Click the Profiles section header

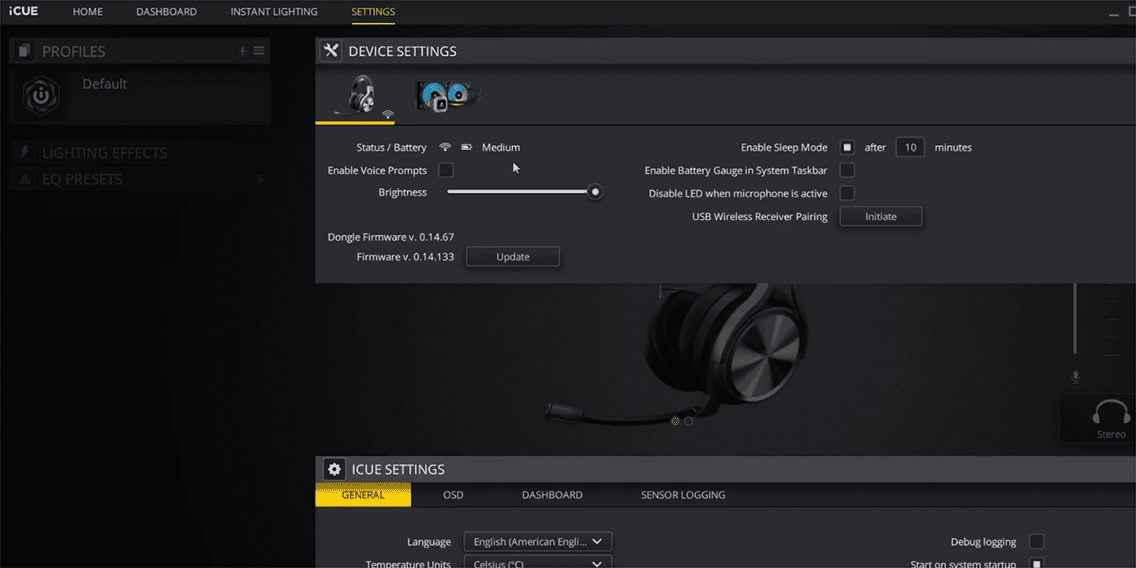[140, 51]
